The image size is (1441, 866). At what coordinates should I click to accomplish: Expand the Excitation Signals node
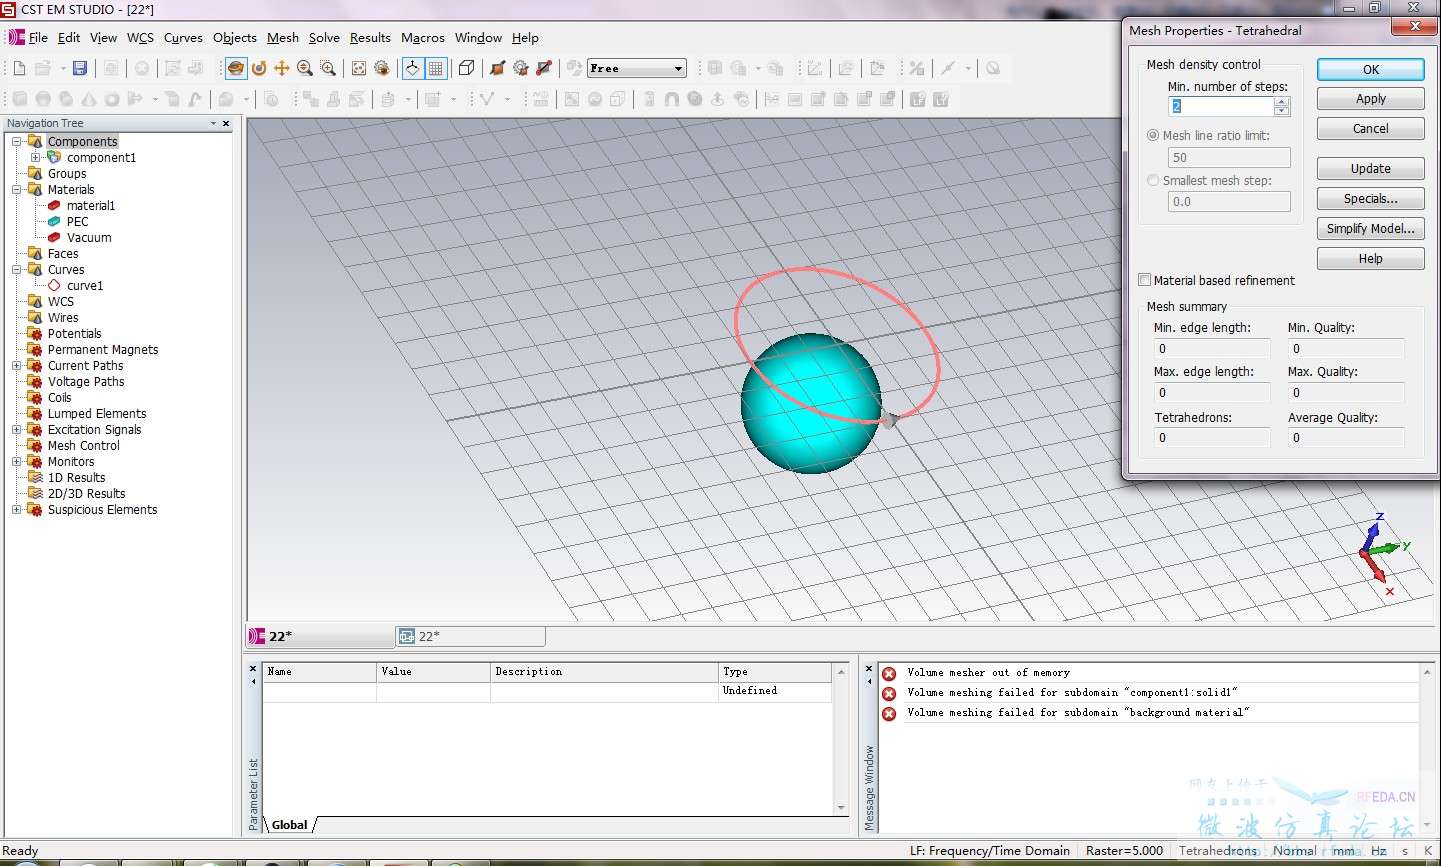coord(16,429)
